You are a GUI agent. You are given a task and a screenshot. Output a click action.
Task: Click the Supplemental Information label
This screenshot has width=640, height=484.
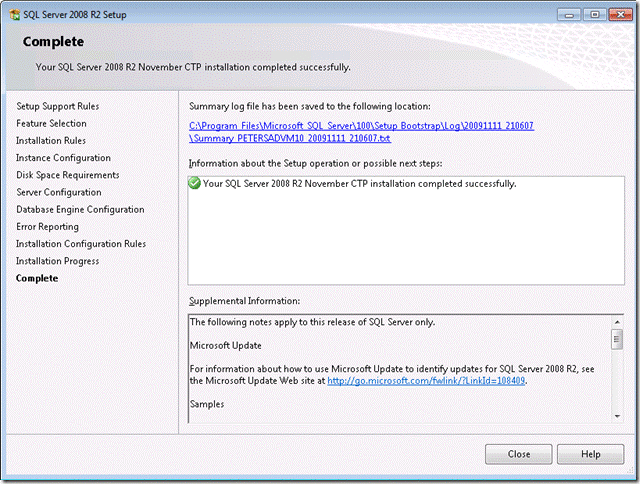(244, 301)
